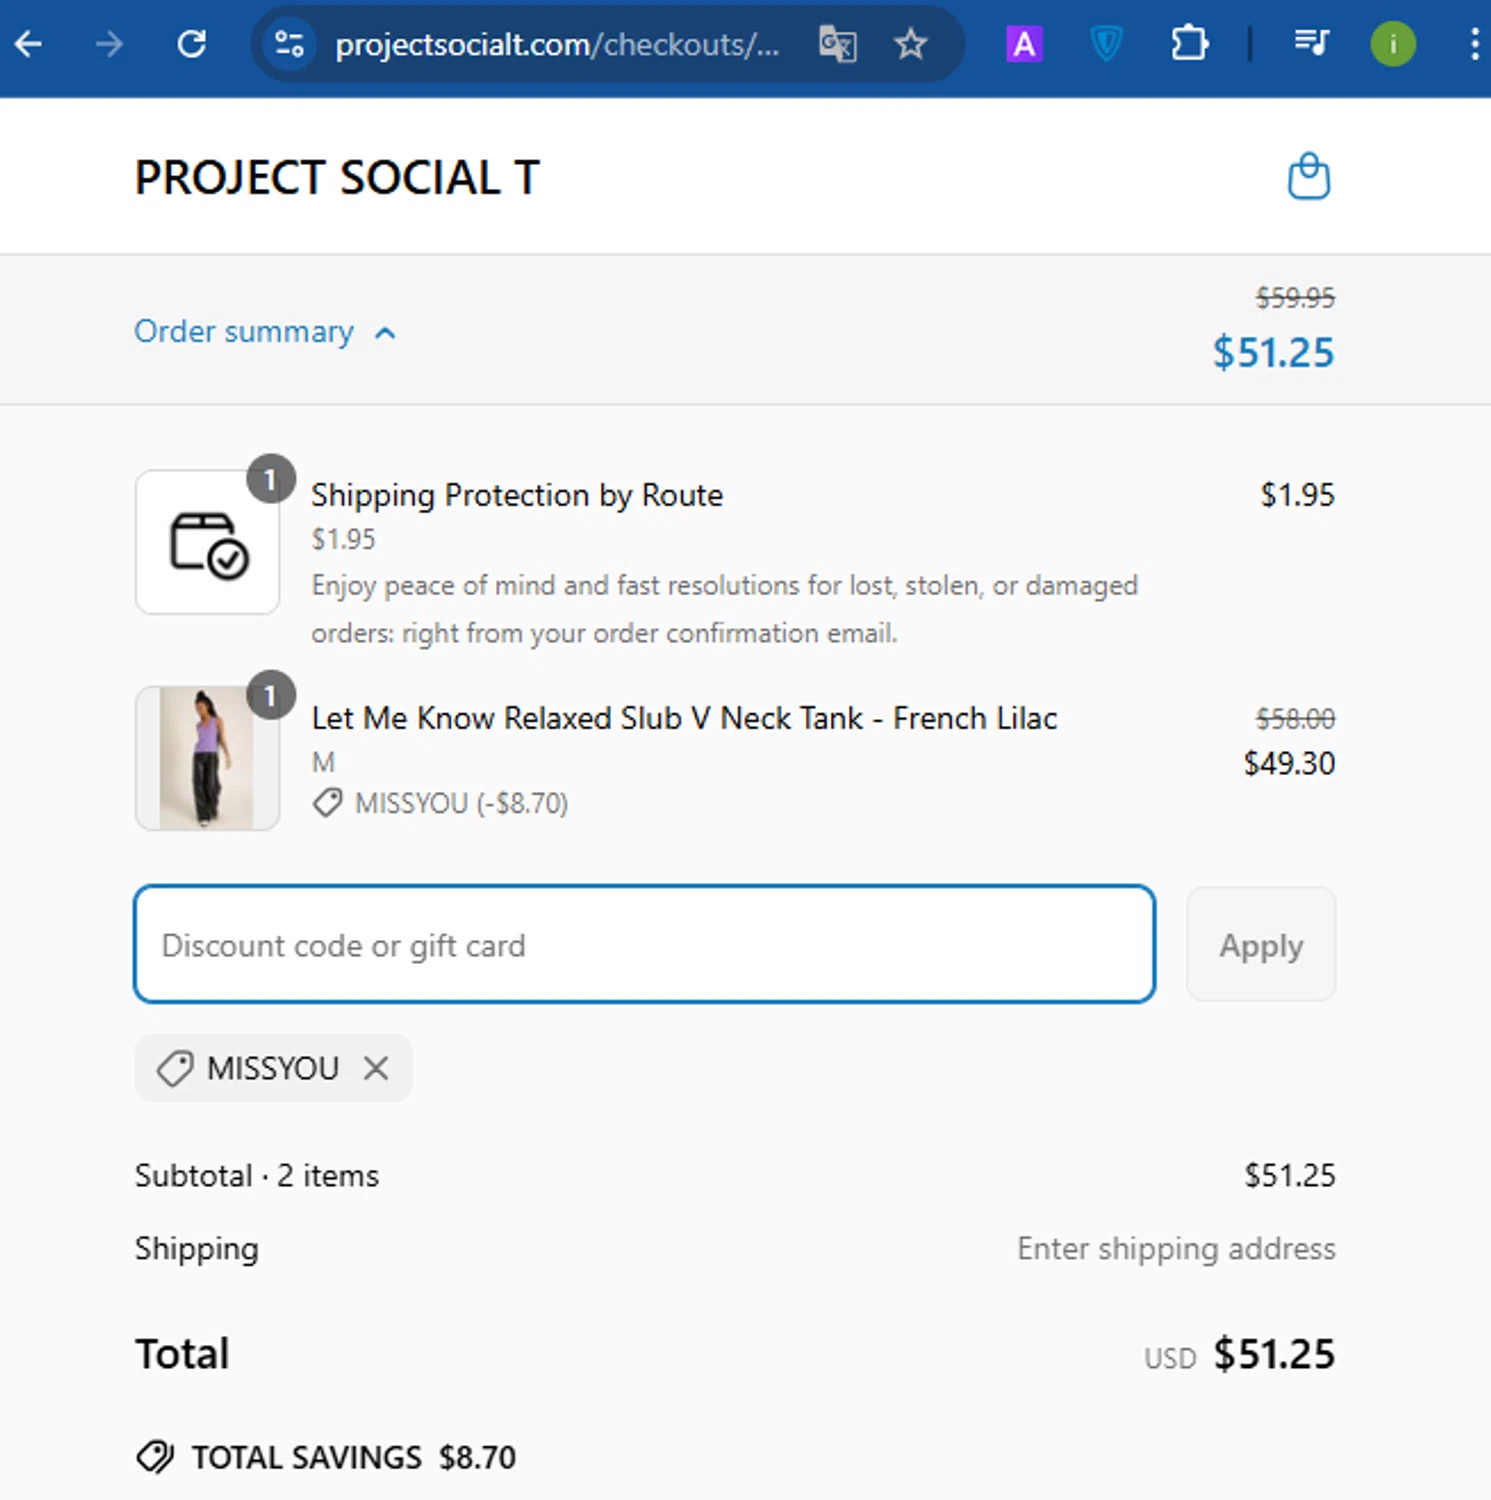Collapse the Order summary section

point(265,332)
